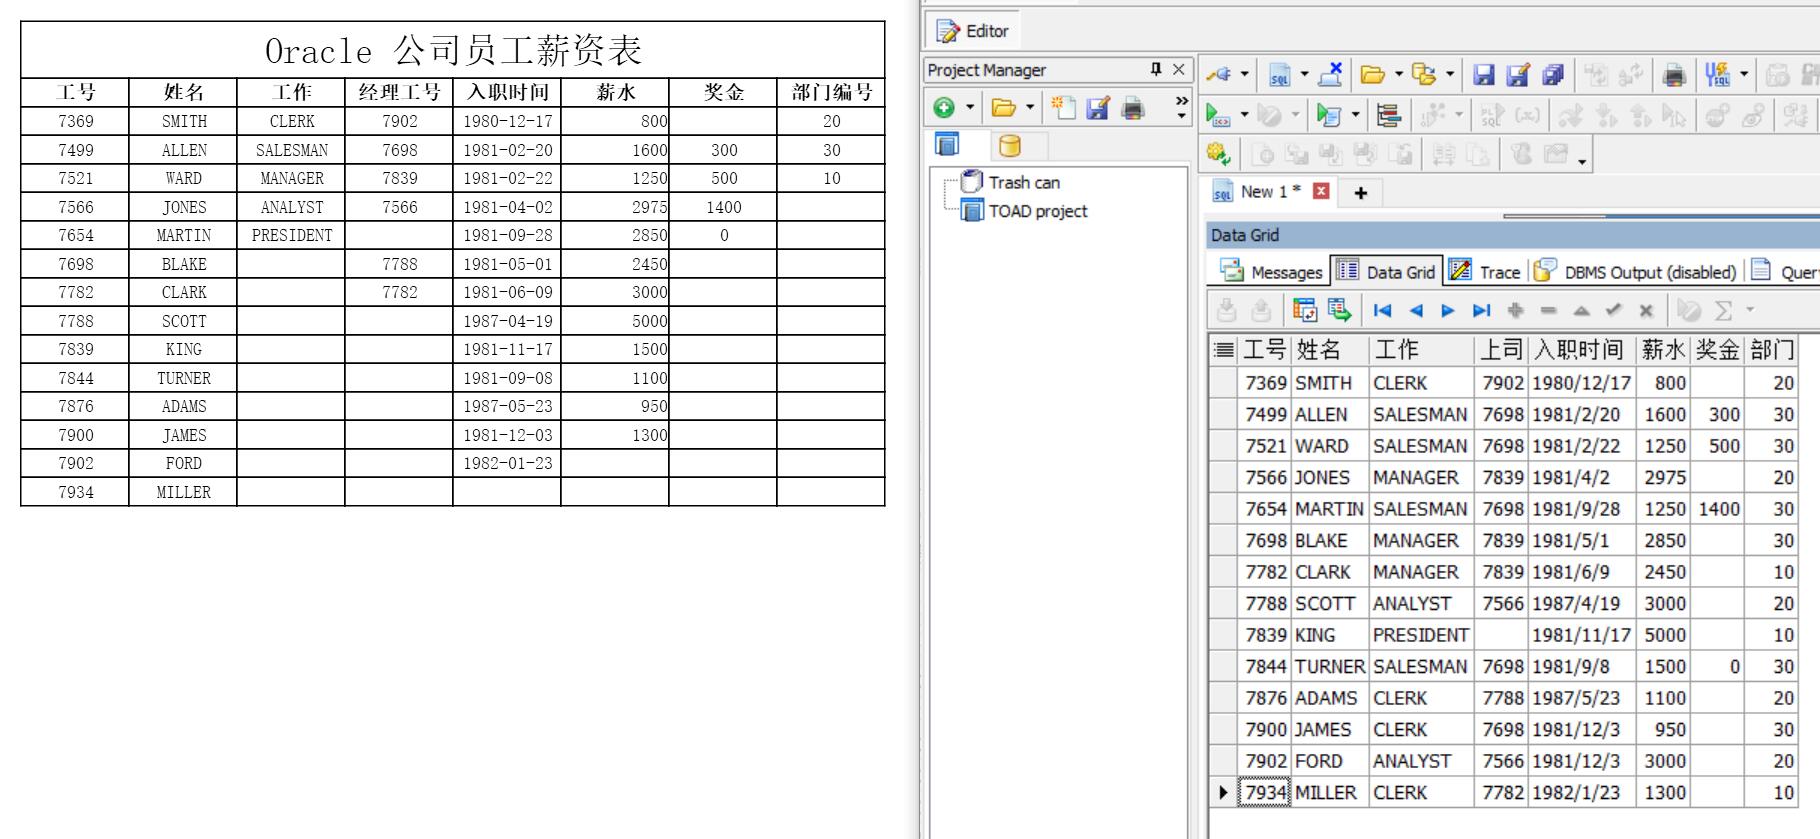Viewport: 1820px width, 839px height.
Task: Click the SQL optimizer tuning fork icon
Action: click(1718, 74)
